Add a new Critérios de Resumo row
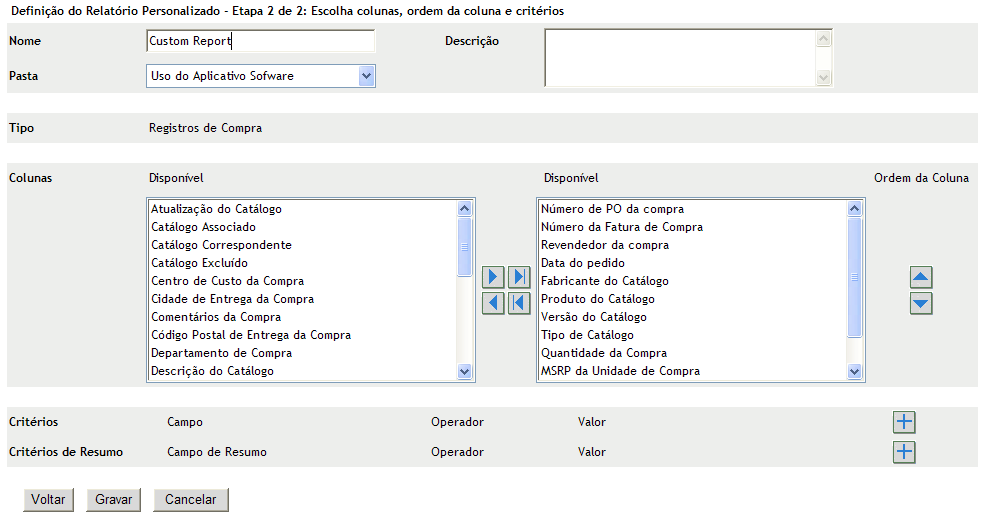The width and height of the screenshot is (984, 521). pyautogui.click(x=904, y=451)
